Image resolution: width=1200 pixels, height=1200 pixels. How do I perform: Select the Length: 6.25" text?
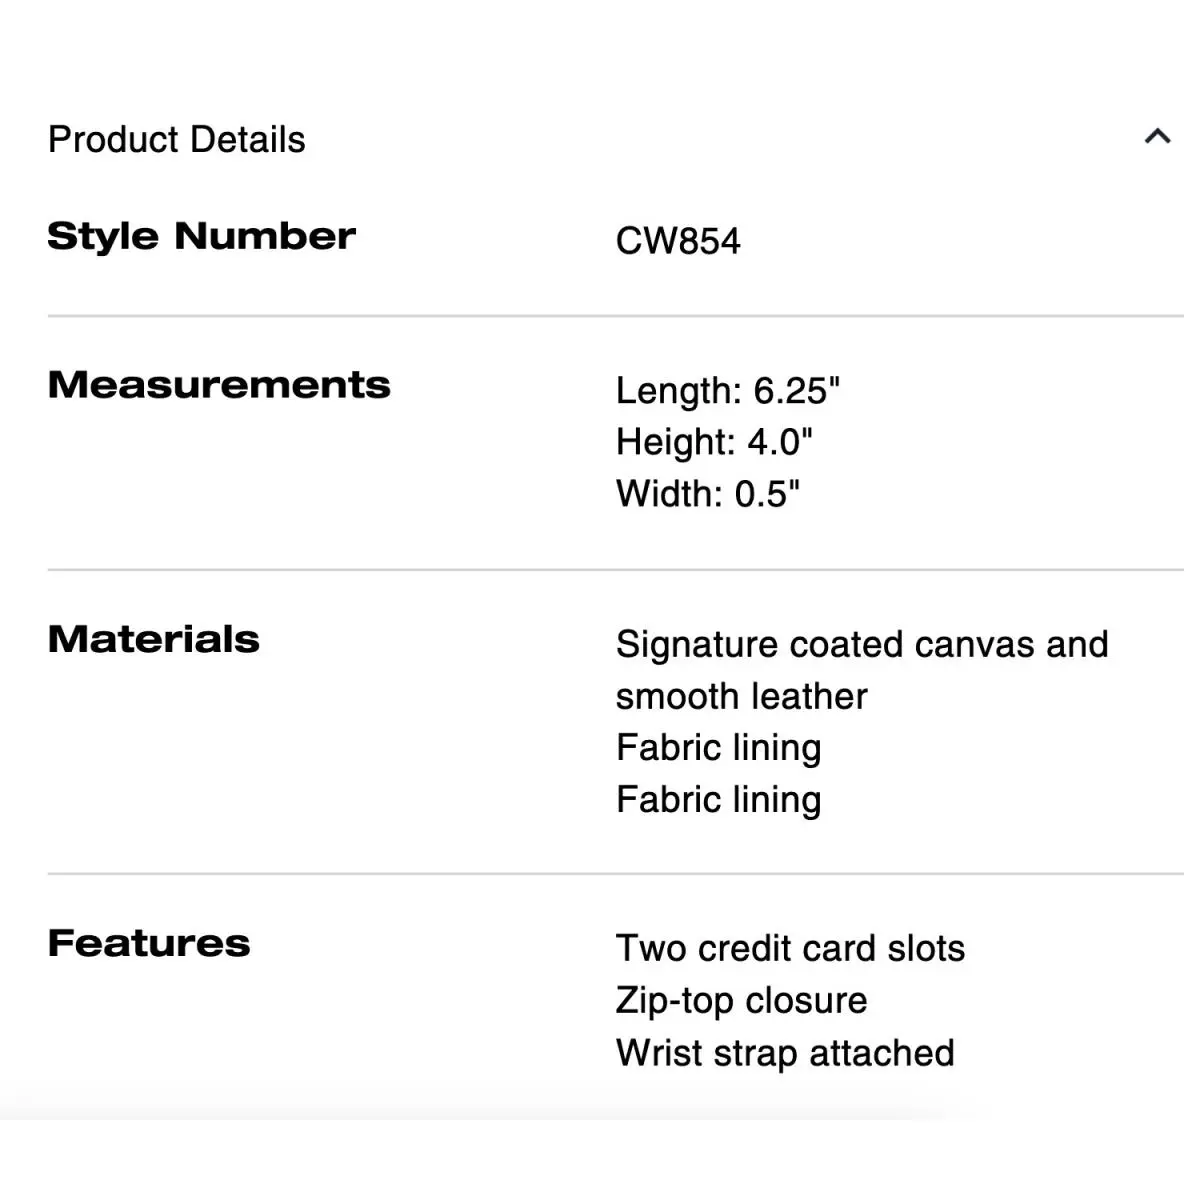(x=728, y=390)
